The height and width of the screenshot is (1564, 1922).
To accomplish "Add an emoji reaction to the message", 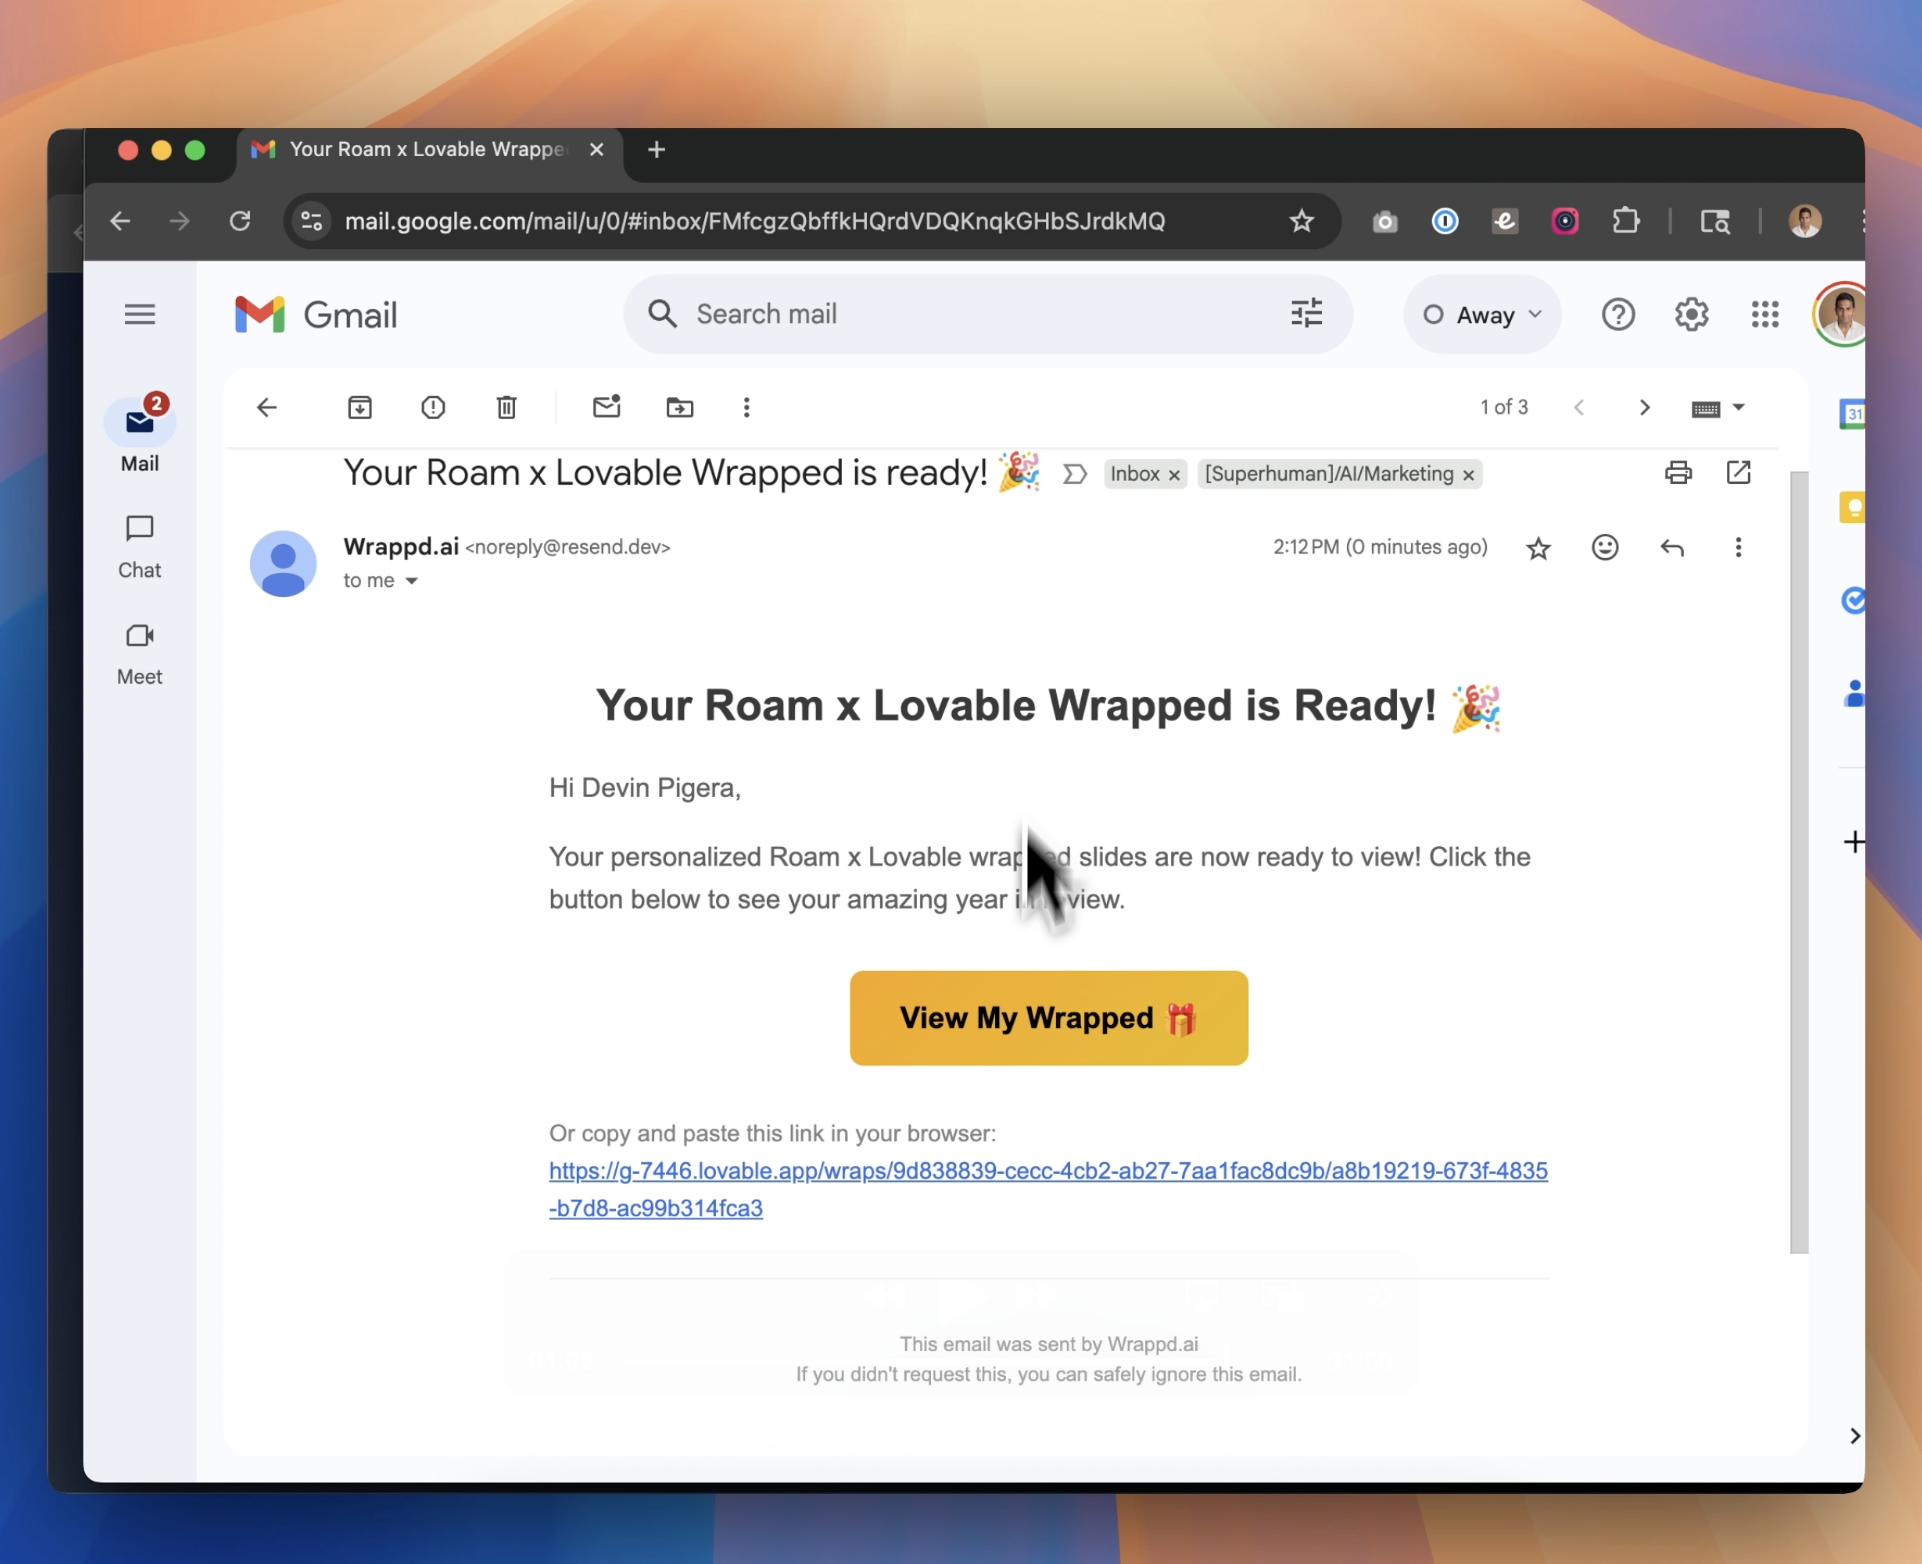I will (1604, 547).
